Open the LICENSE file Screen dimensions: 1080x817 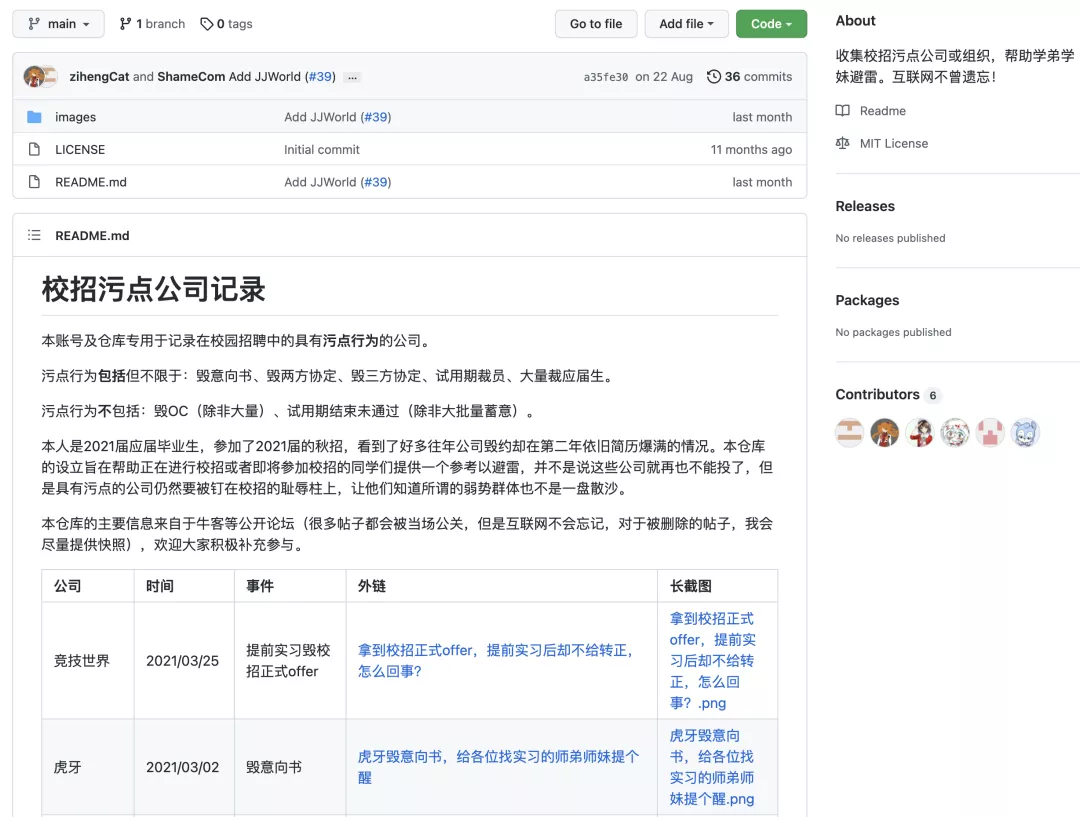(80, 149)
